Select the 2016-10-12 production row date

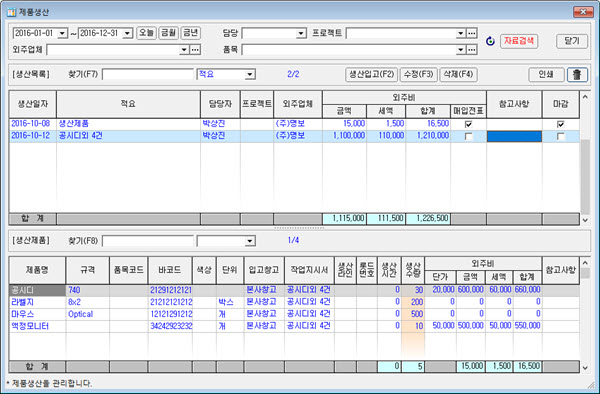pyautogui.click(x=31, y=136)
